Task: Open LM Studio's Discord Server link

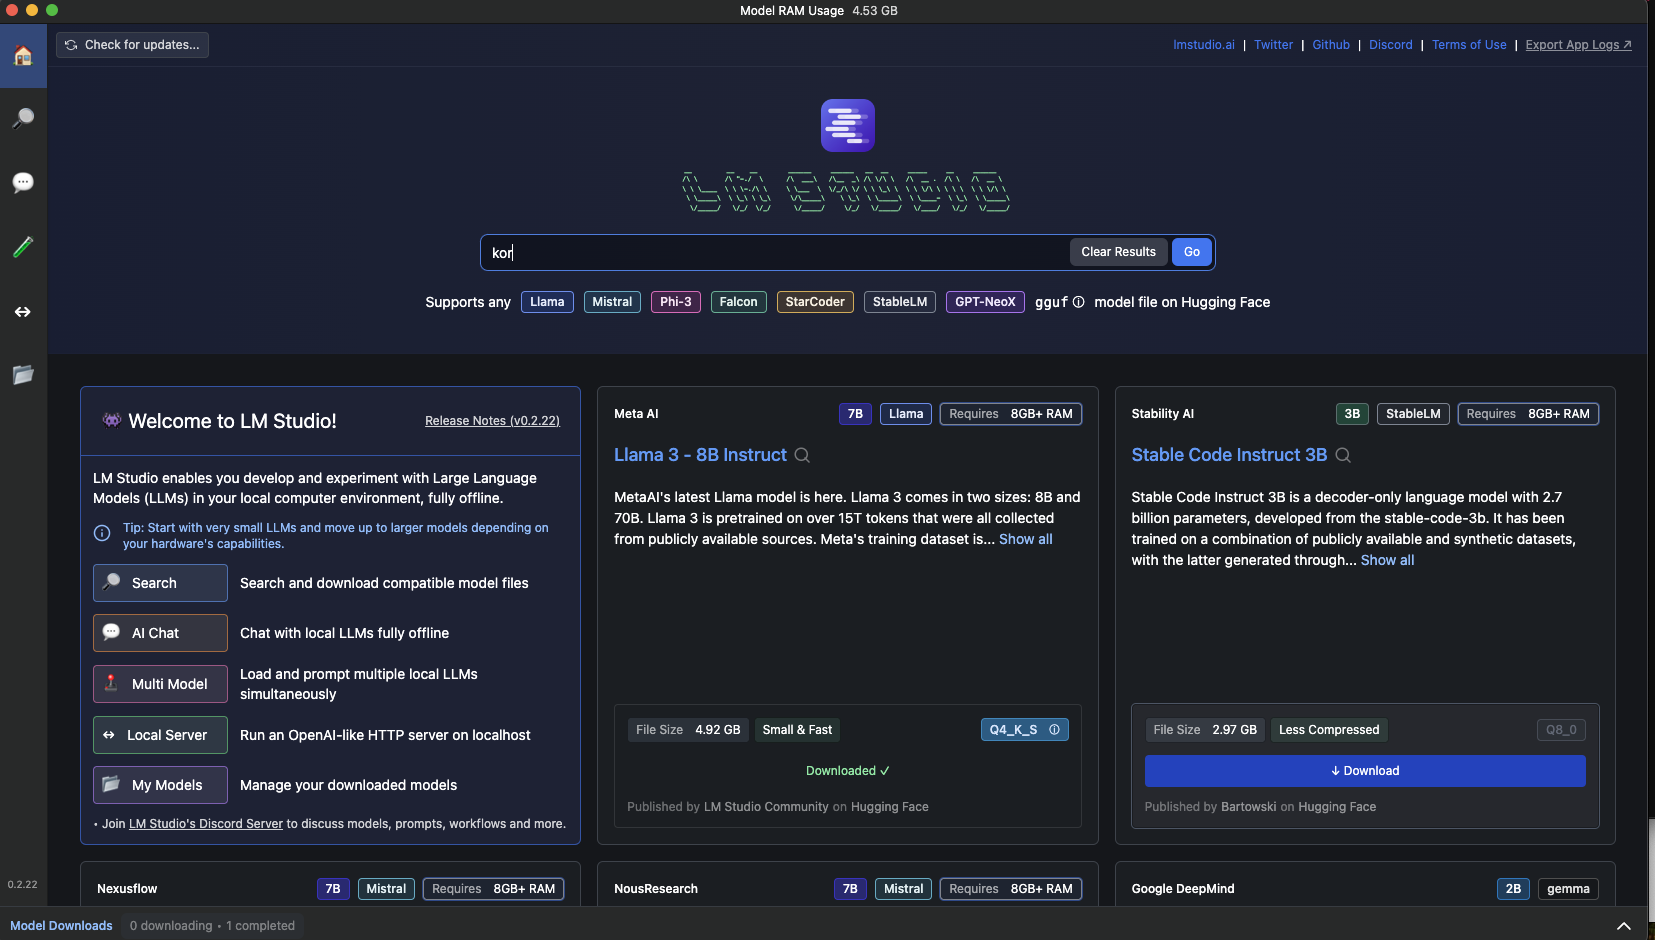Action: click(206, 824)
